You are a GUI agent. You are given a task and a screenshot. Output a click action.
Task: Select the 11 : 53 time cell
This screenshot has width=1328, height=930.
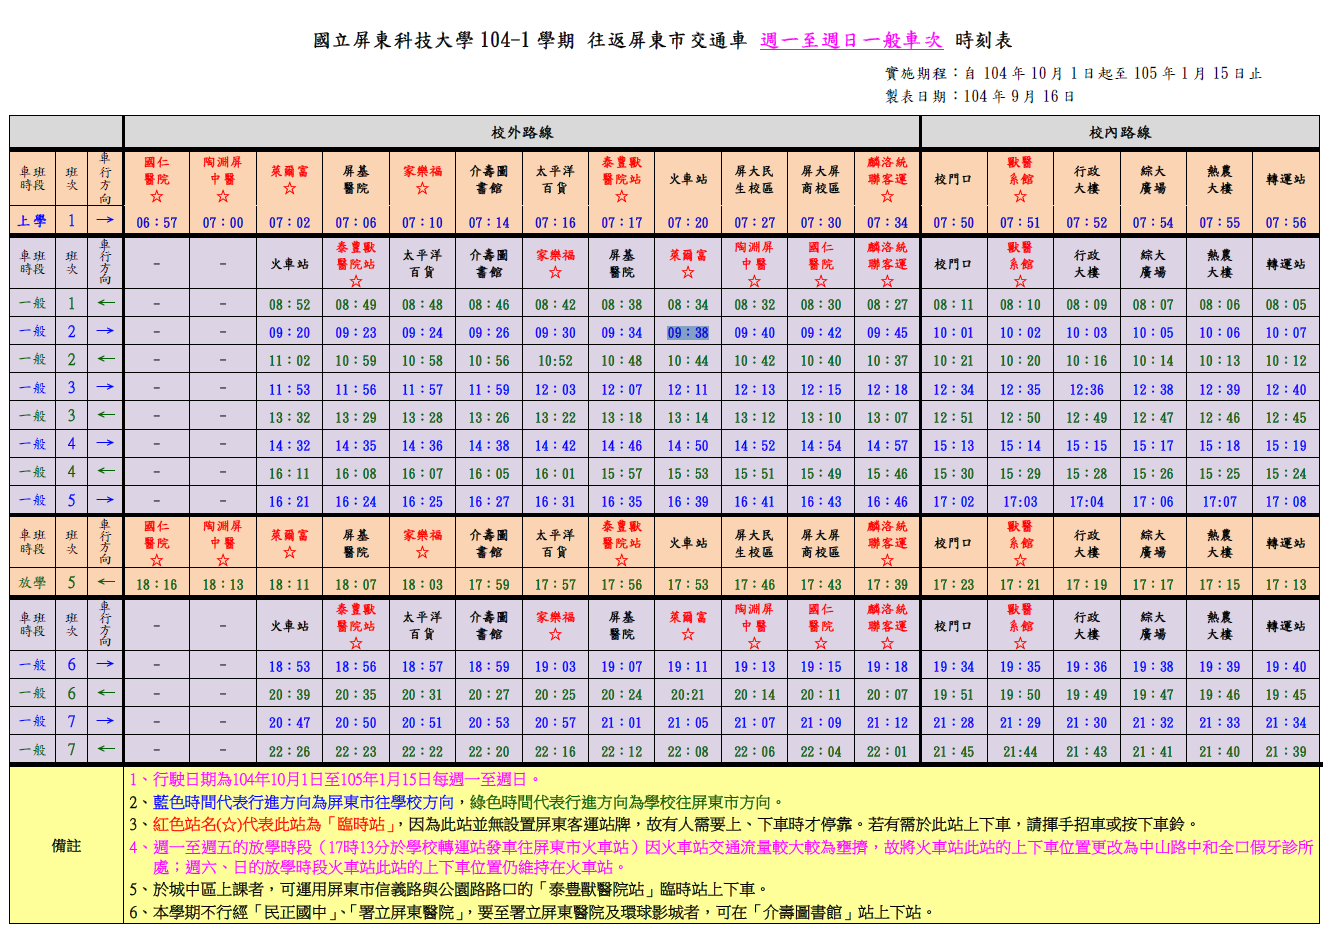(289, 390)
